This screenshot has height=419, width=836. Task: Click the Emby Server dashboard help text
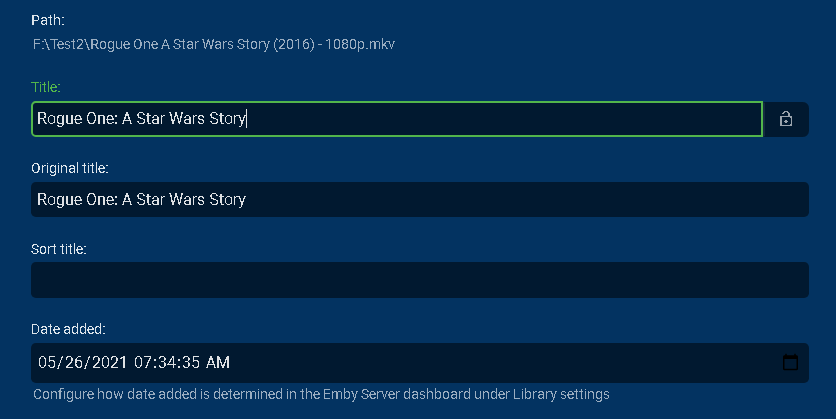click(321, 394)
